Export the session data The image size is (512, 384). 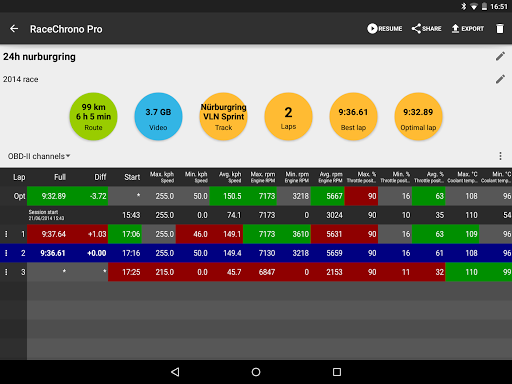(467, 29)
